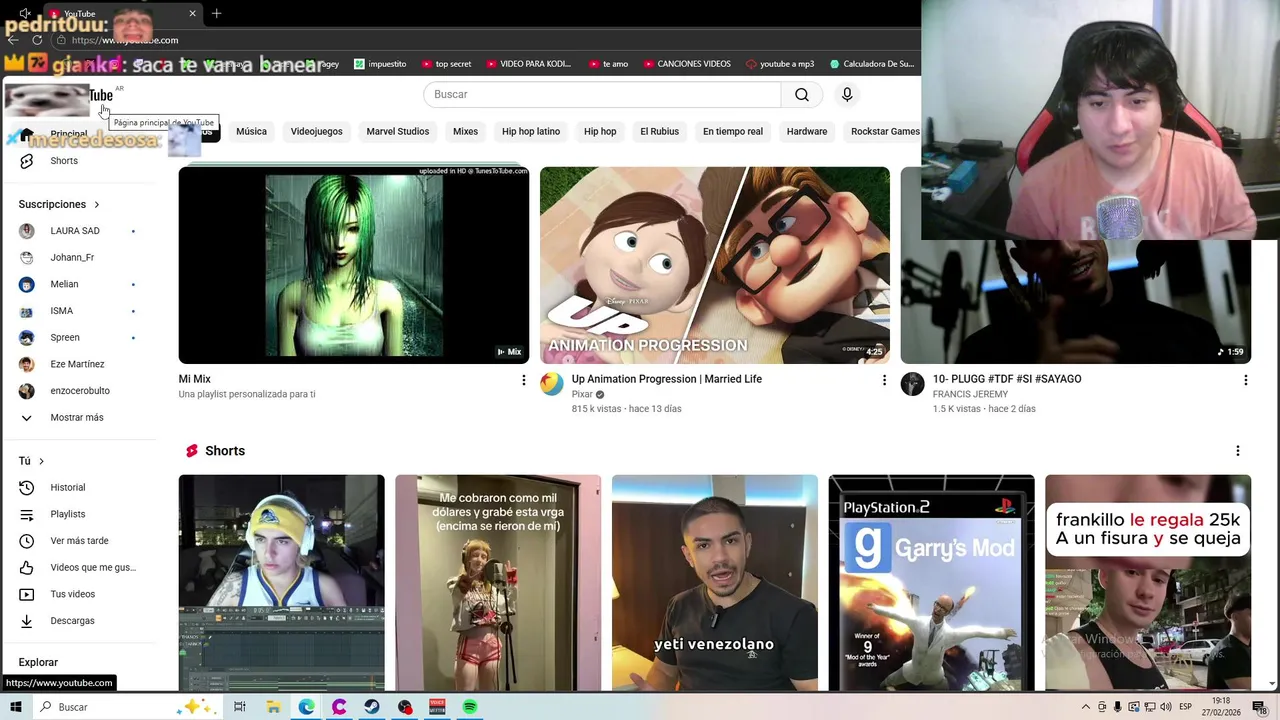Image resolution: width=1280 pixels, height=720 pixels.
Task: Open the Garry's Mod PlayStation 2 short
Action: tap(931, 582)
